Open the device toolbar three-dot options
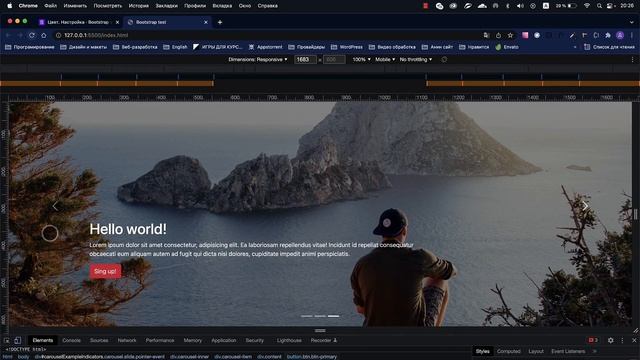The height and width of the screenshot is (360, 640). (632, 60)
